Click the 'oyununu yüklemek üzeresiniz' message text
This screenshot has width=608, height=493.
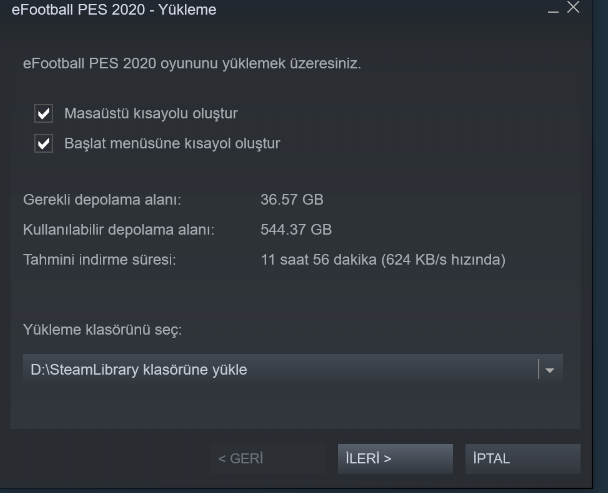click(x=261, y=63)
